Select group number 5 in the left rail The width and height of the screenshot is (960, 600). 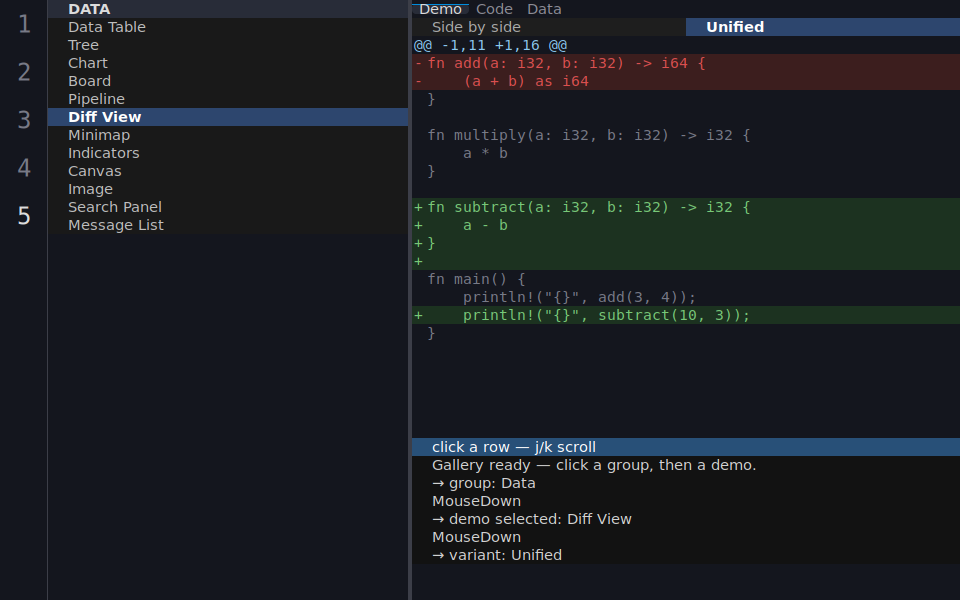(x=24, y=216)
